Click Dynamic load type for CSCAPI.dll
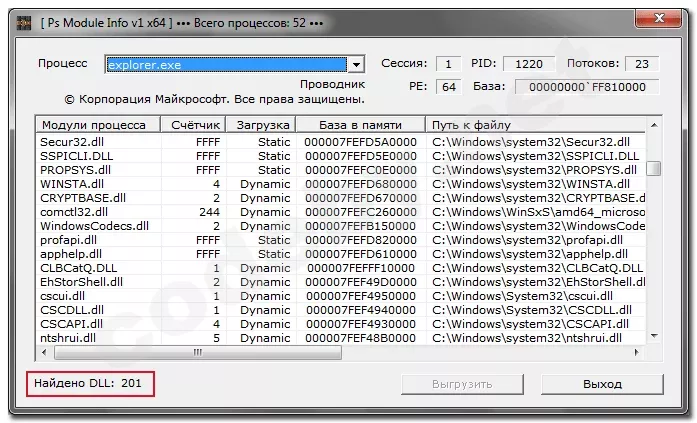 [x=265, y=324]
